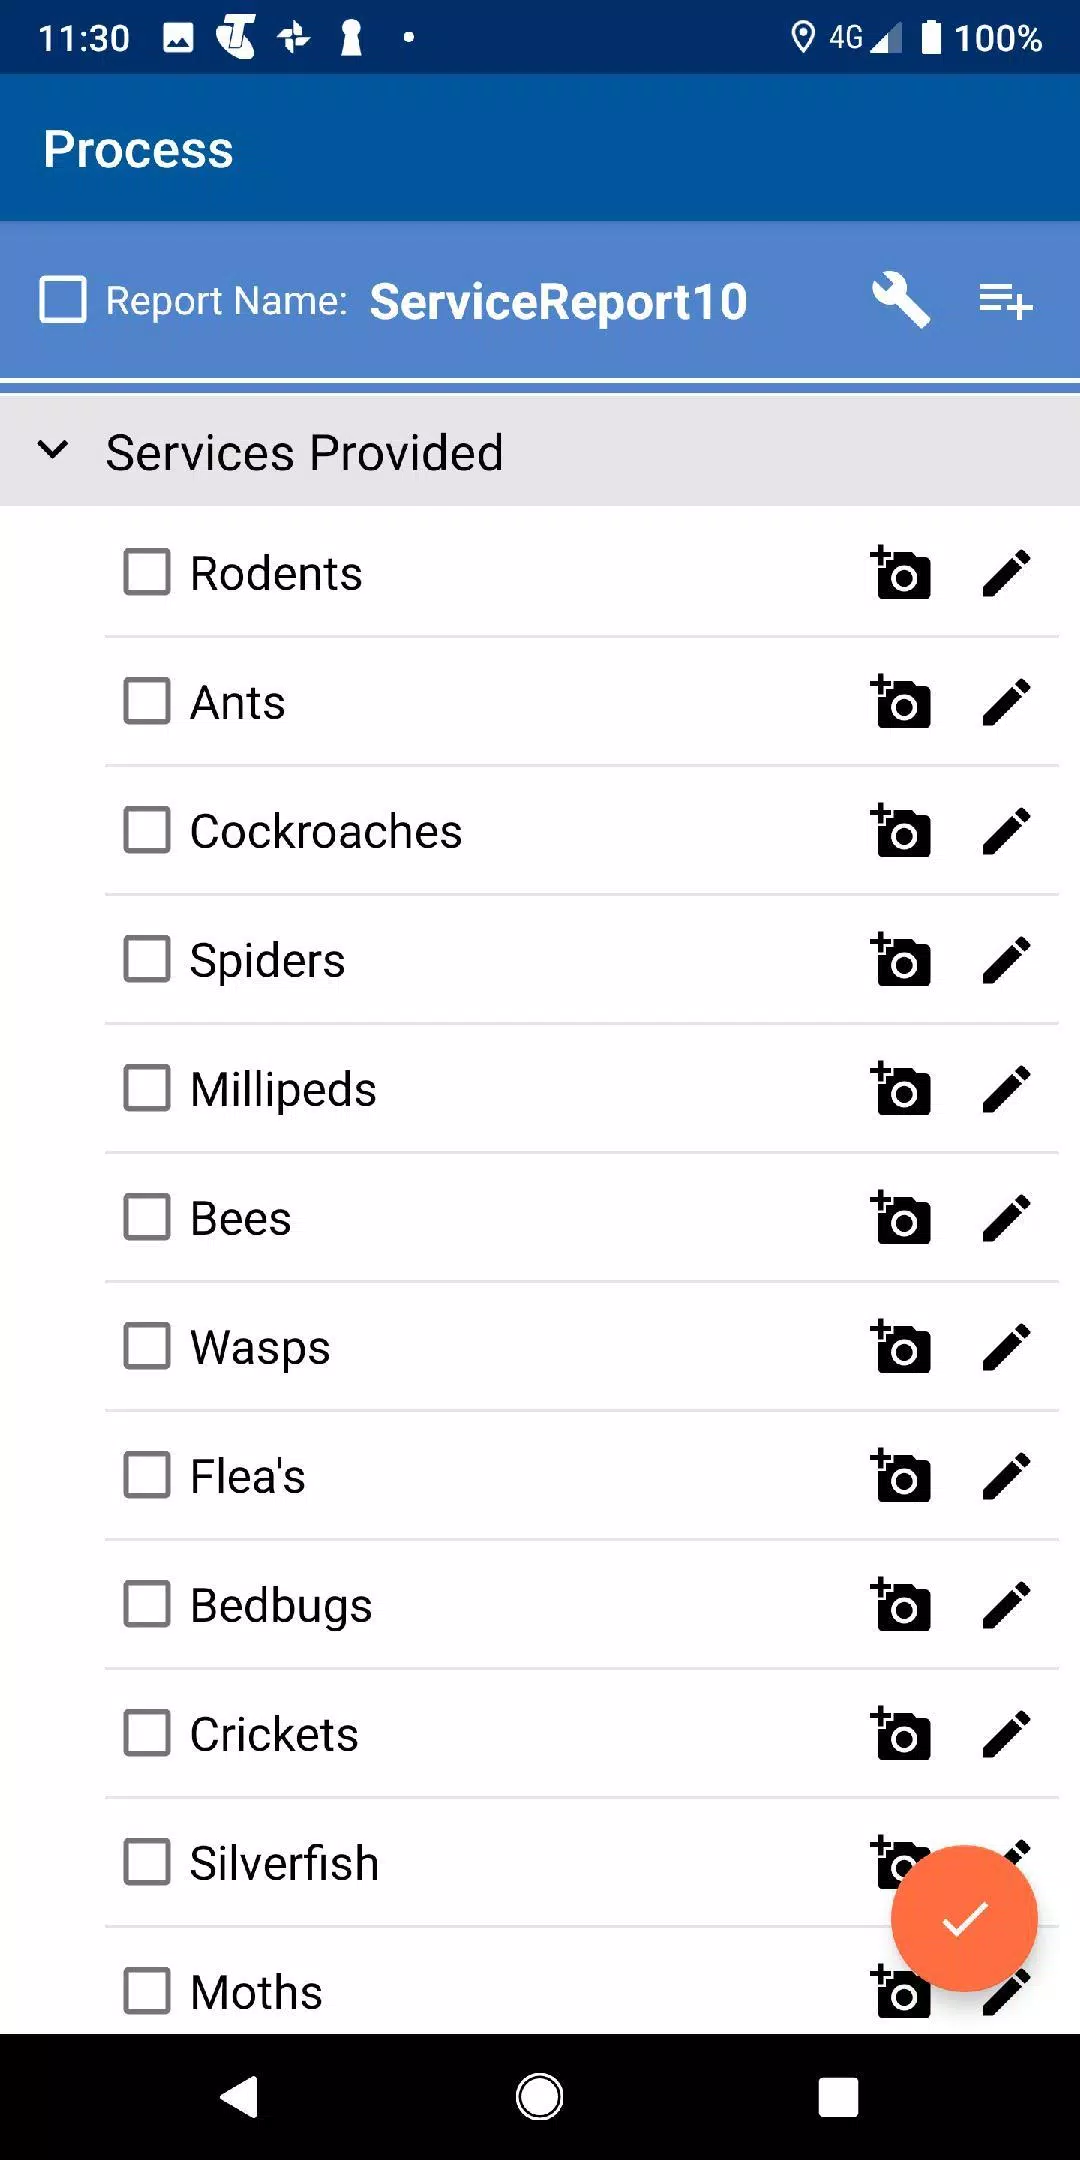This screenshot has height=2160, width=1080.
Task: Tap the Android home navigation button
Action: pos(540,2097)
